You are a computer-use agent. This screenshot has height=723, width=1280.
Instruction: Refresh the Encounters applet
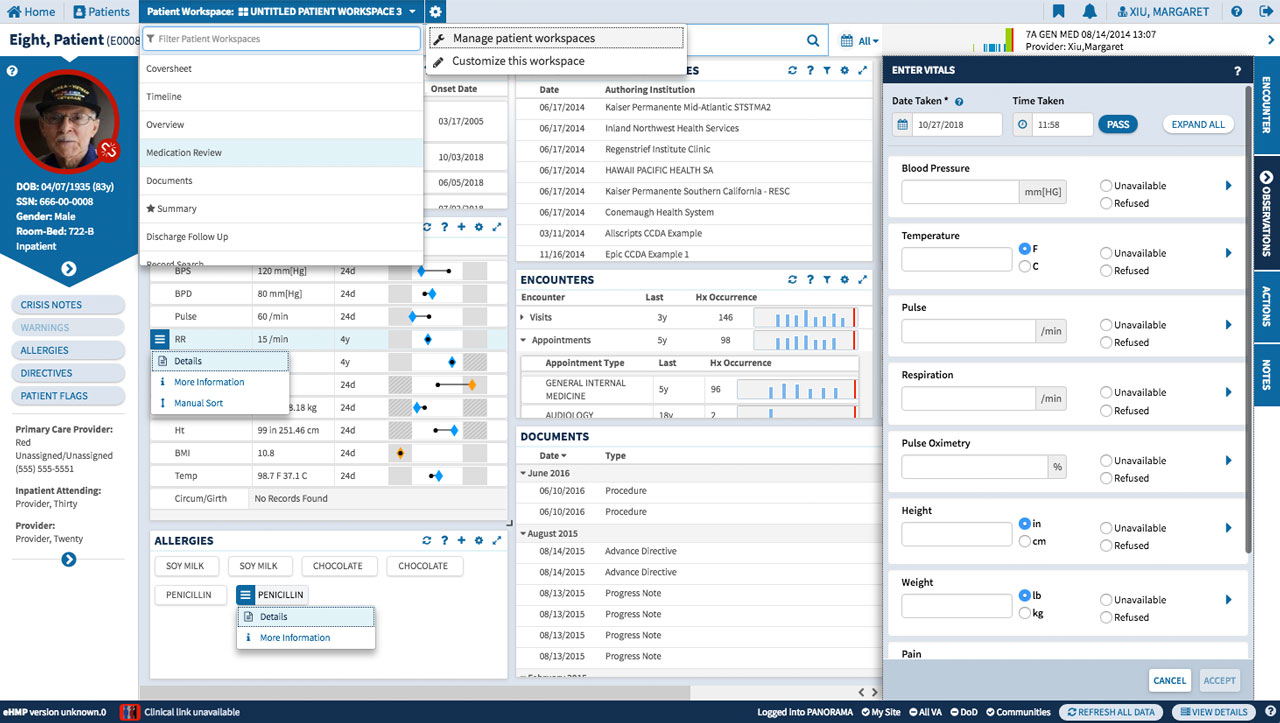(x=792, y=280)
